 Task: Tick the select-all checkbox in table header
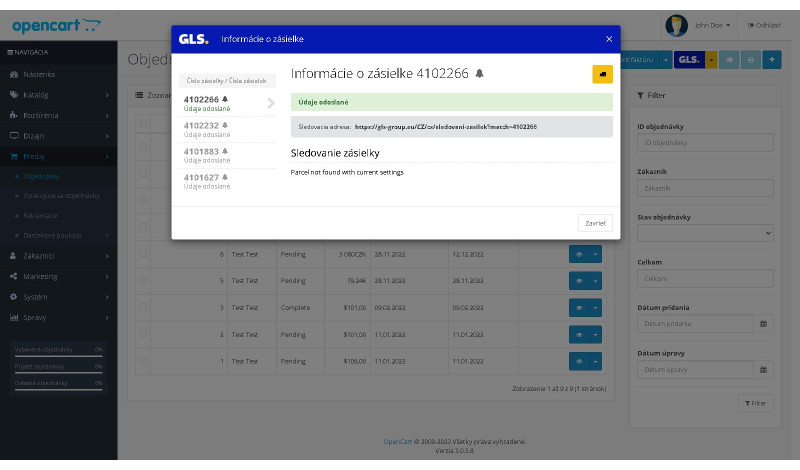point(143,123)
